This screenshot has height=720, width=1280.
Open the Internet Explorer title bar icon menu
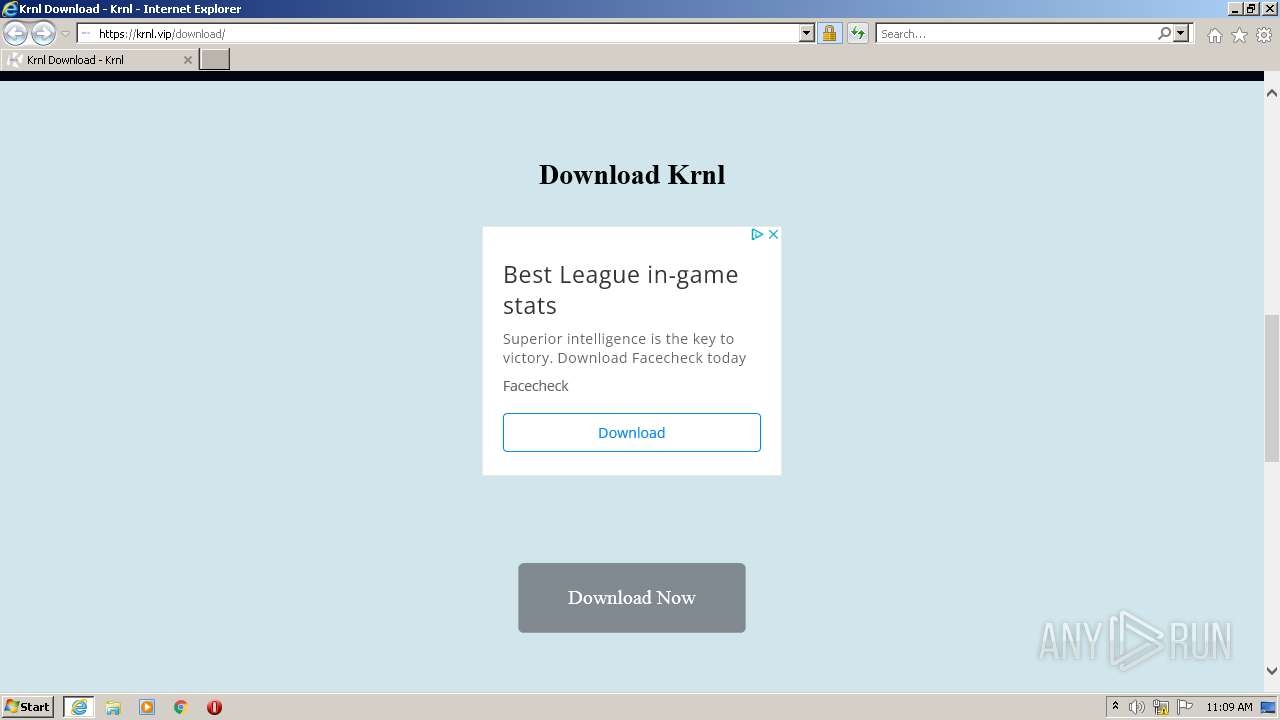pyautogui.click(x=9, y=9)
